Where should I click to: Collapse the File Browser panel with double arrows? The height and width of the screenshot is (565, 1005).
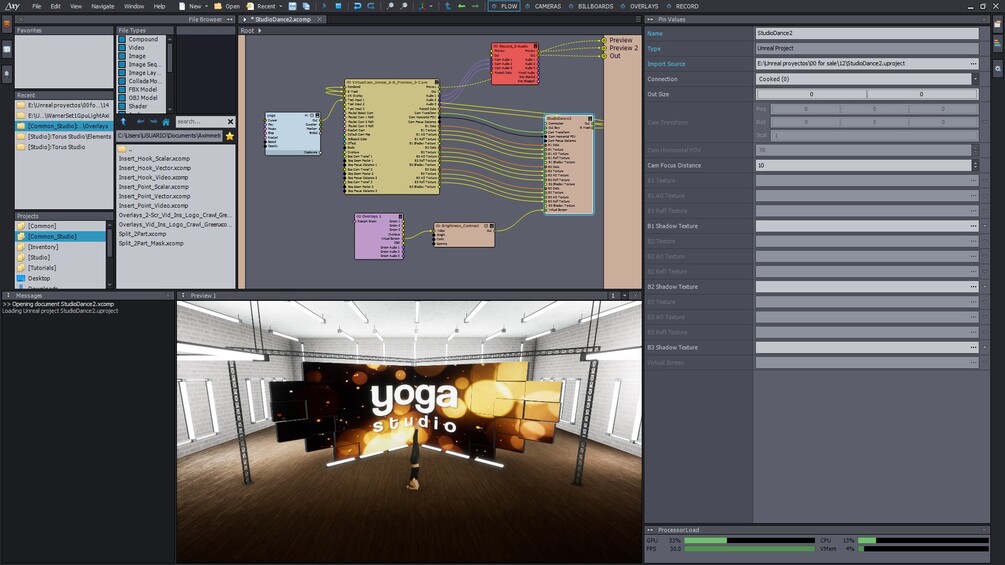point(229,19)
